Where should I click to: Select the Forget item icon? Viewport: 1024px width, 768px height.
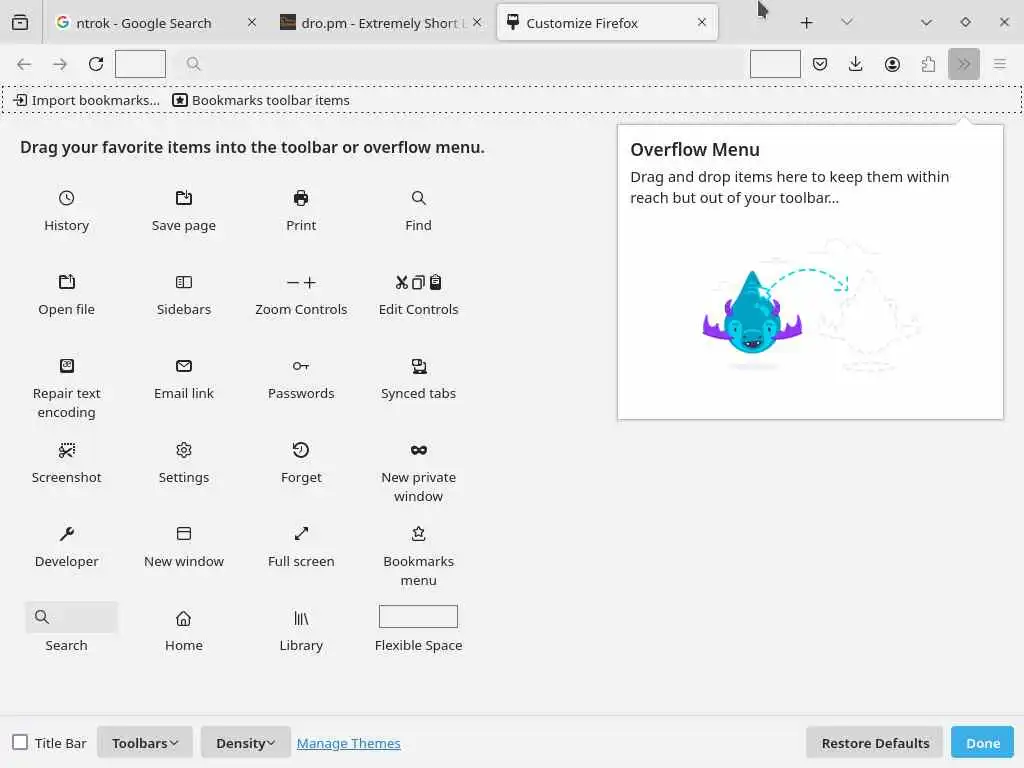click(x=301, y=450)
